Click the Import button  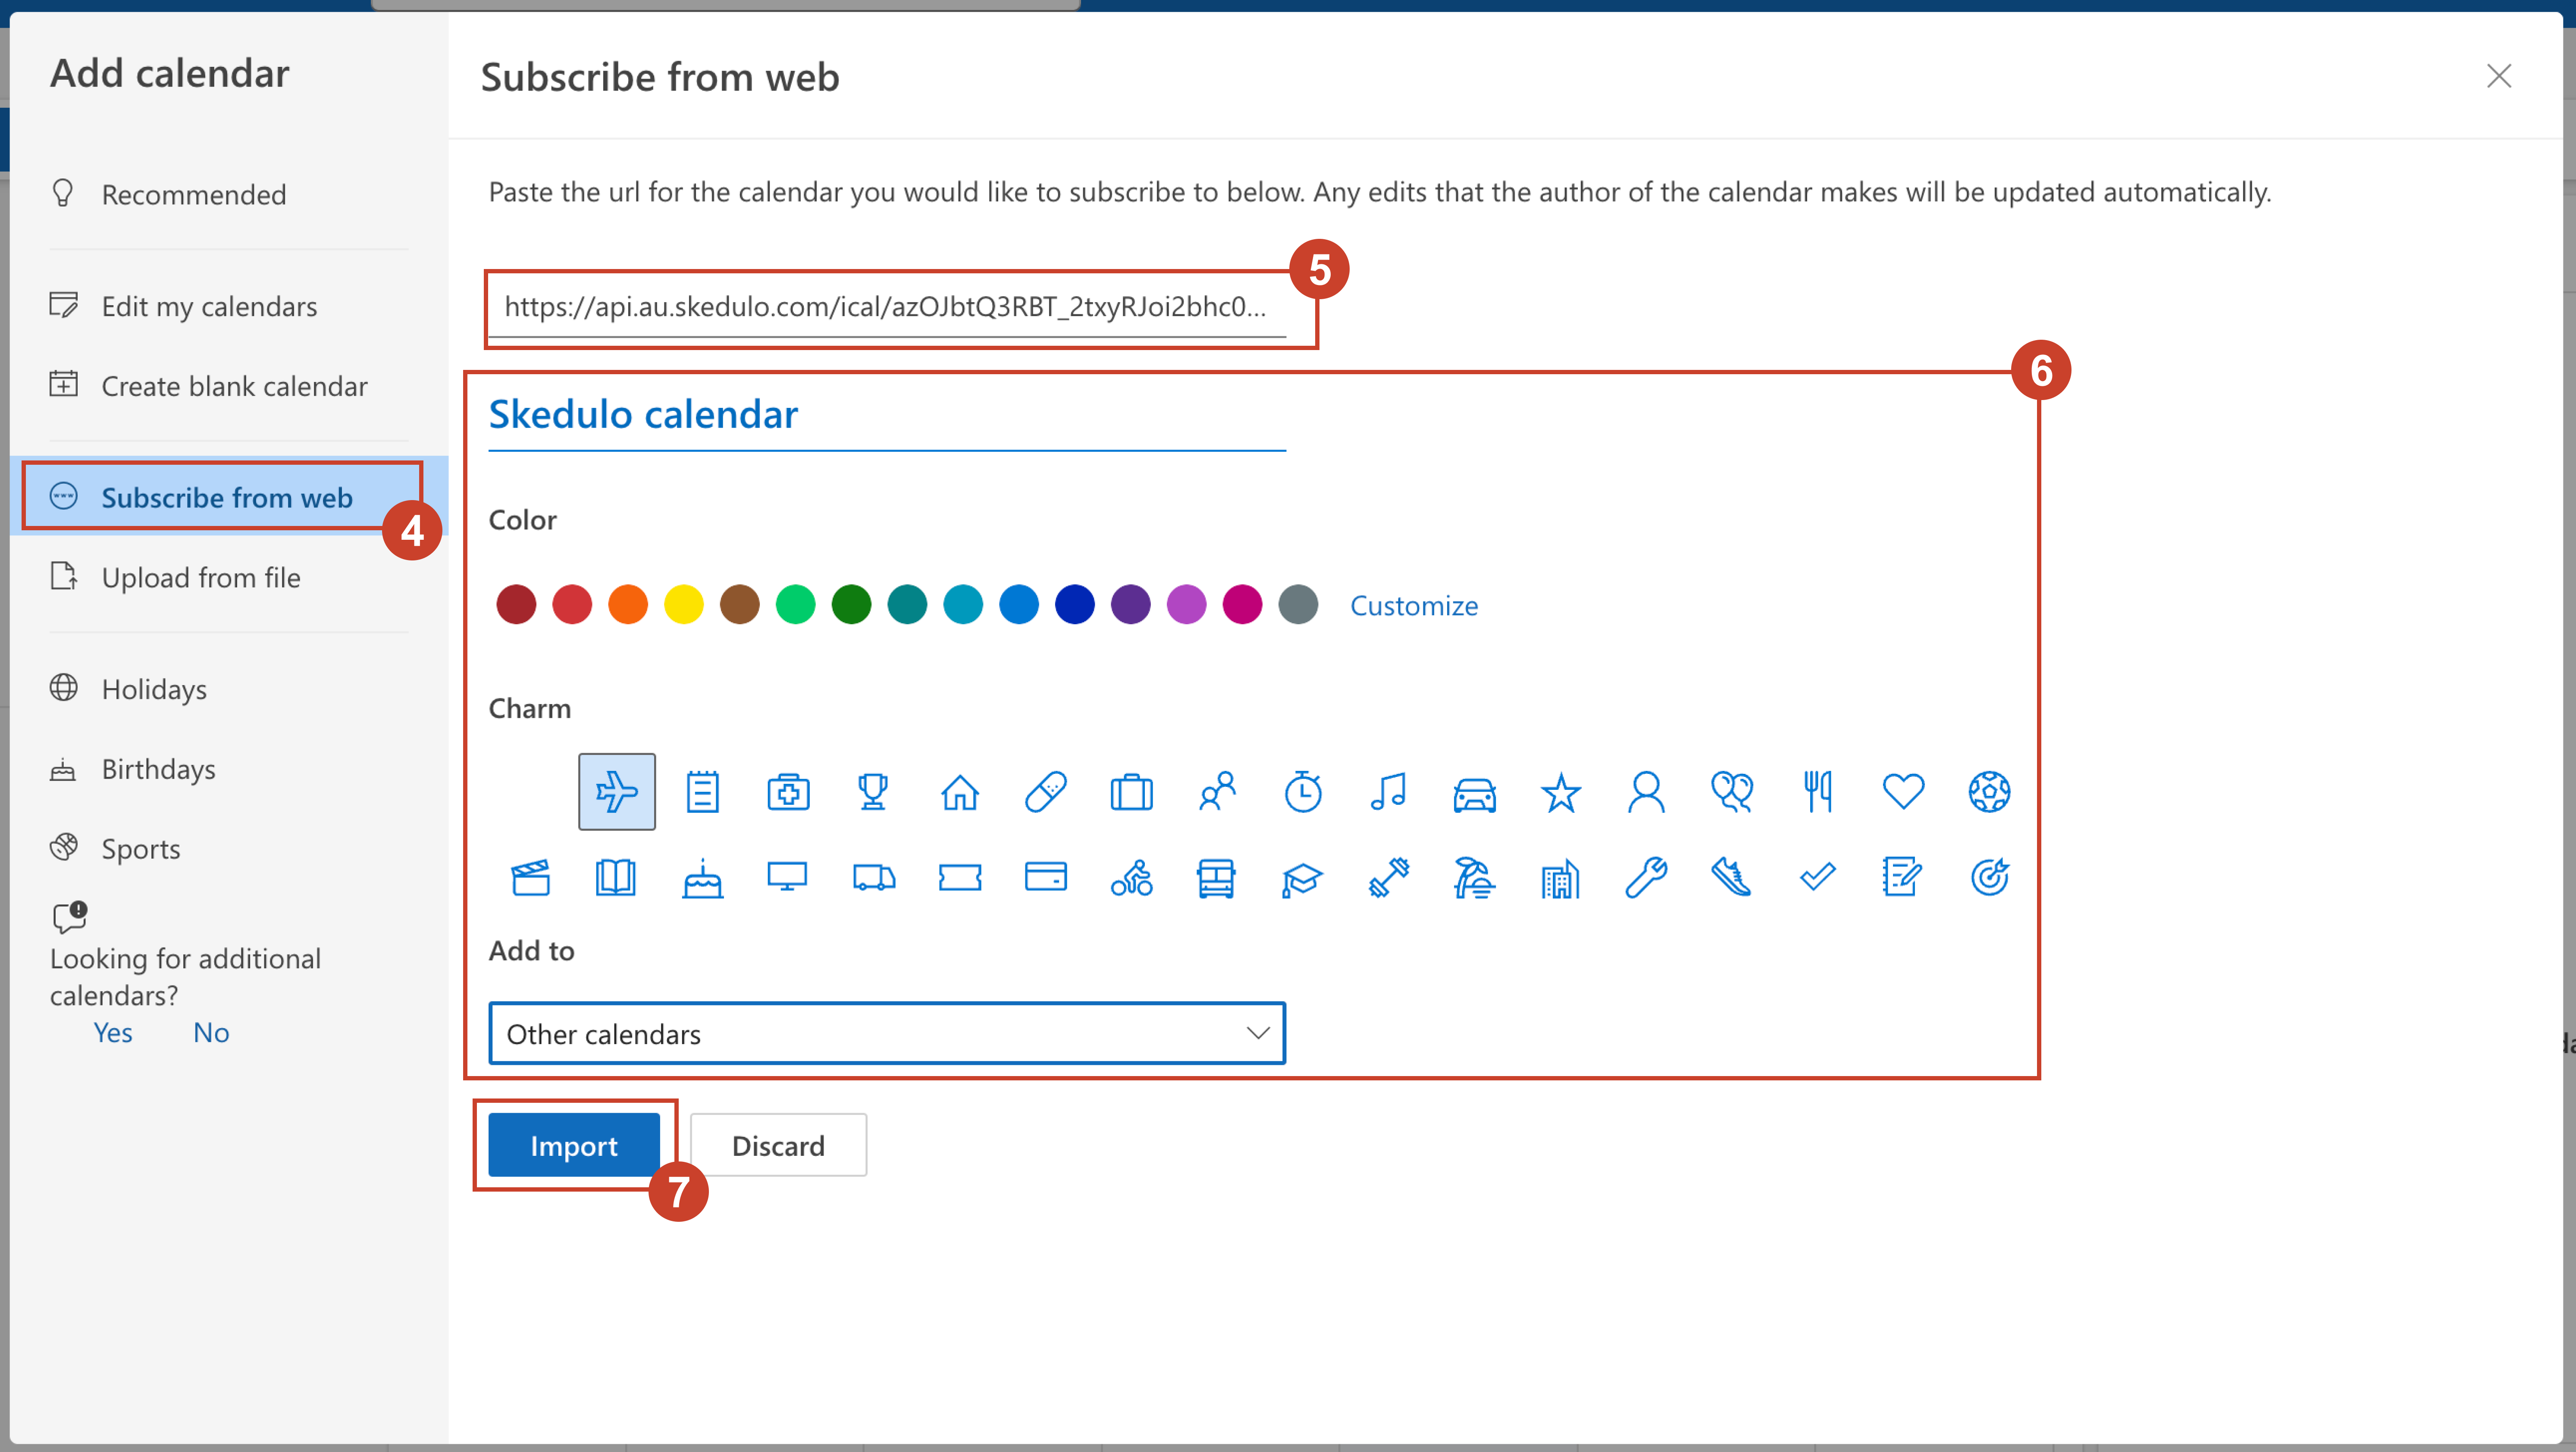tap(573, 1145)
